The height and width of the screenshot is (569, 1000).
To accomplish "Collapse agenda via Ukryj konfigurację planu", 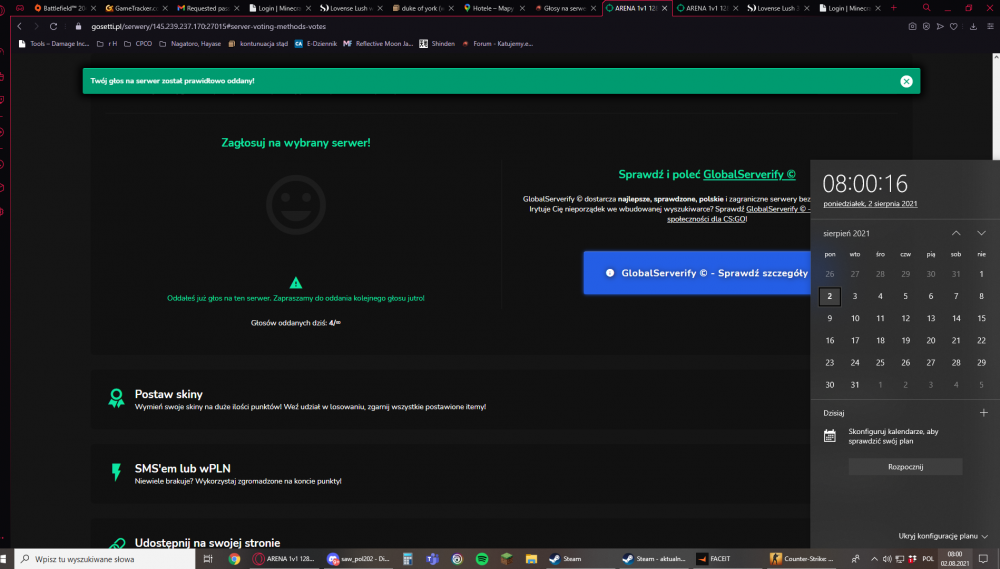I will 943,536.
